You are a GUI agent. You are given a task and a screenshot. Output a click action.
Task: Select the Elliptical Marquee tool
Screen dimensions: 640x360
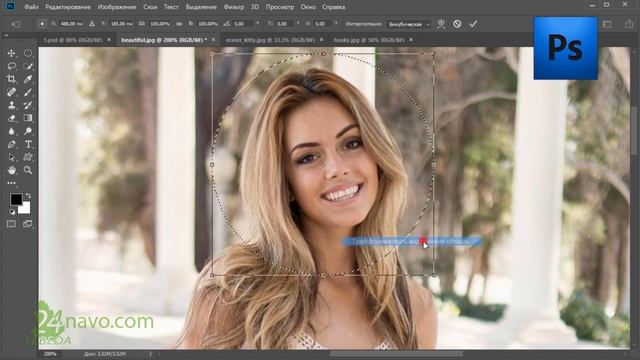click(28, 53)
